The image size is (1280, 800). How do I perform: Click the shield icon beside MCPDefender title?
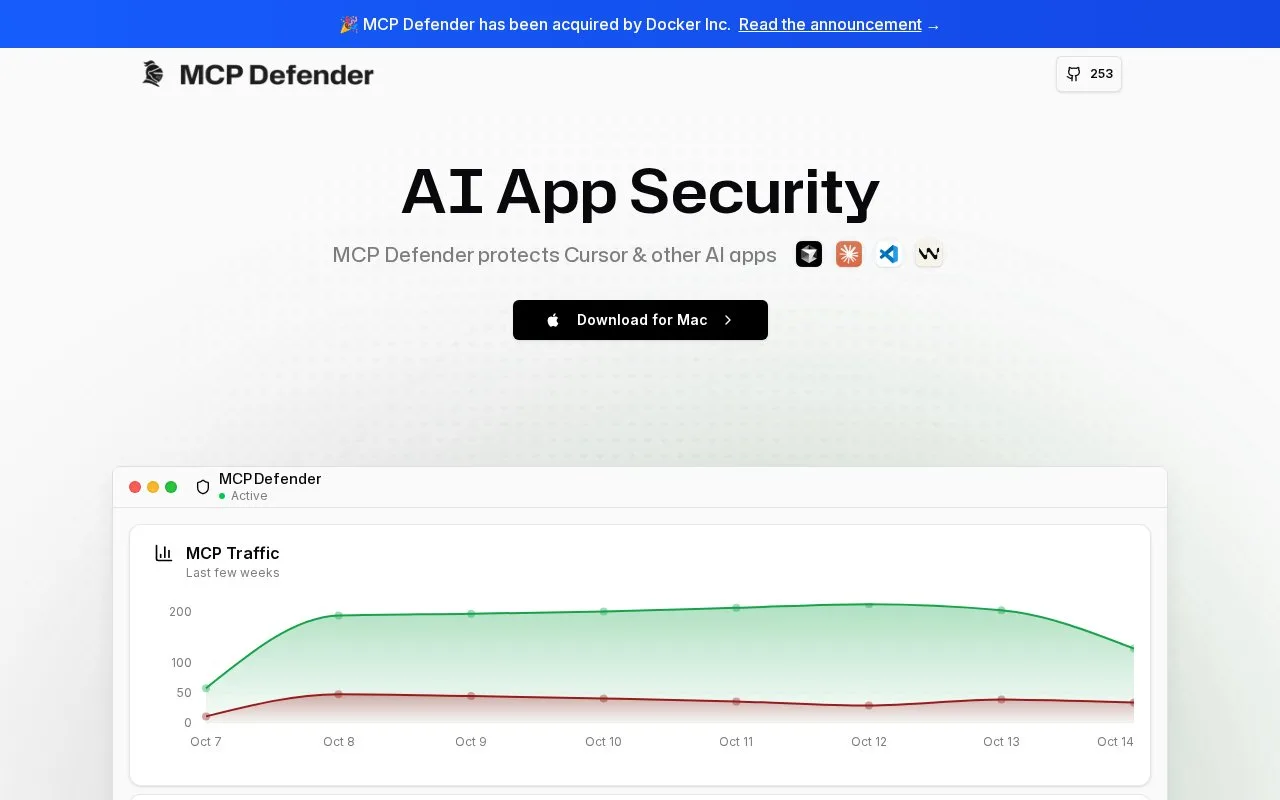(203, 487)
